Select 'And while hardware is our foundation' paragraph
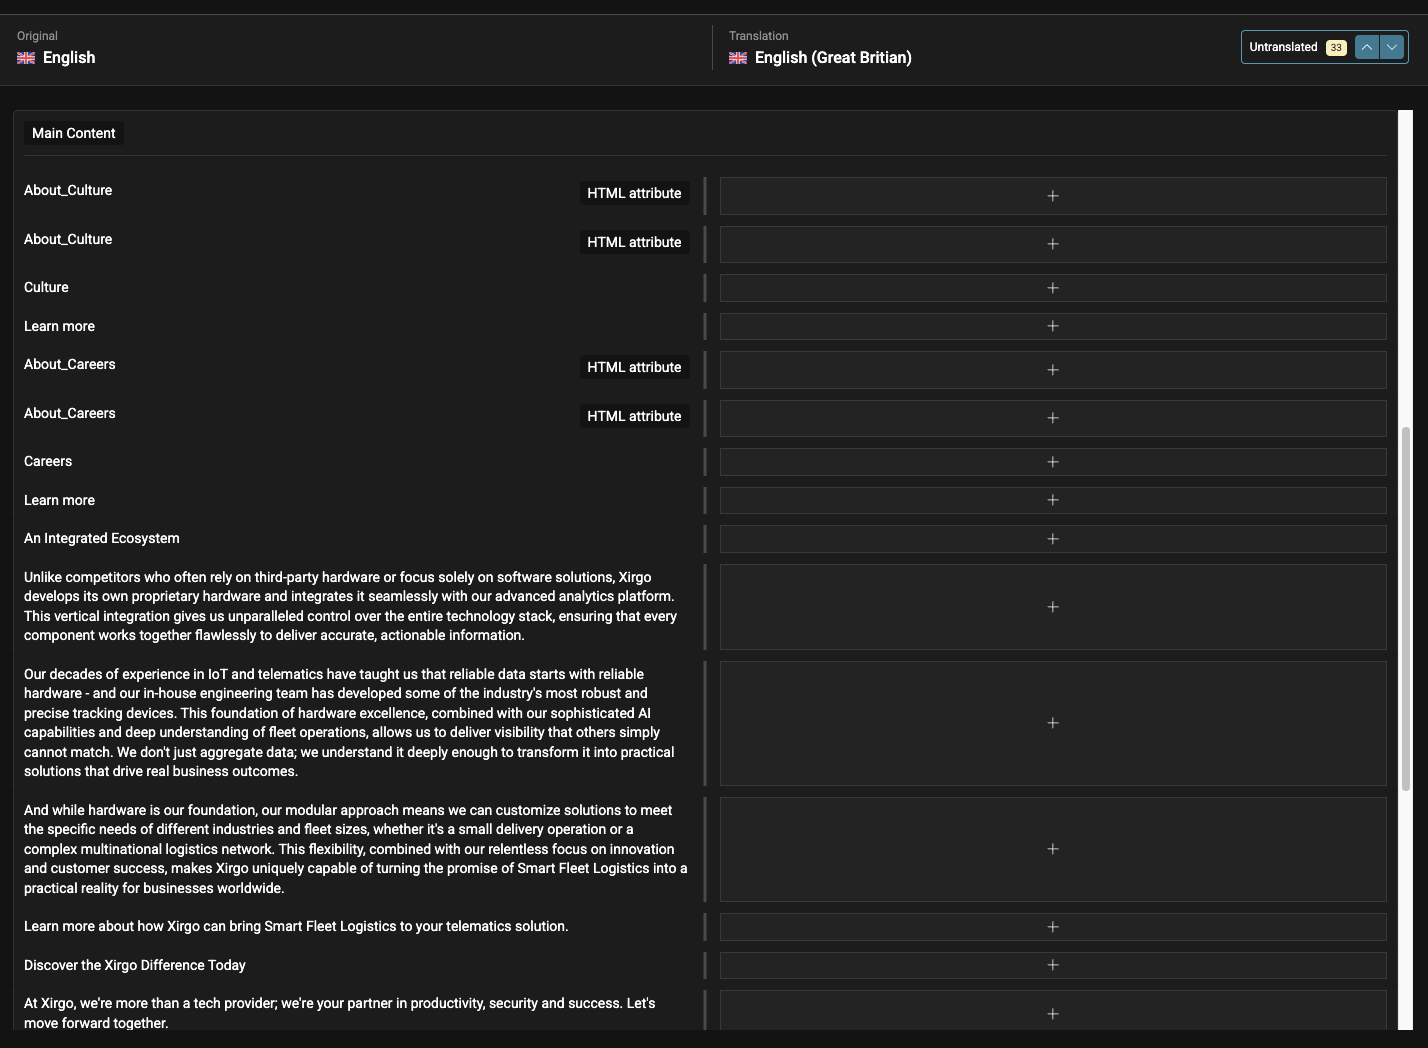 point(356,849)
